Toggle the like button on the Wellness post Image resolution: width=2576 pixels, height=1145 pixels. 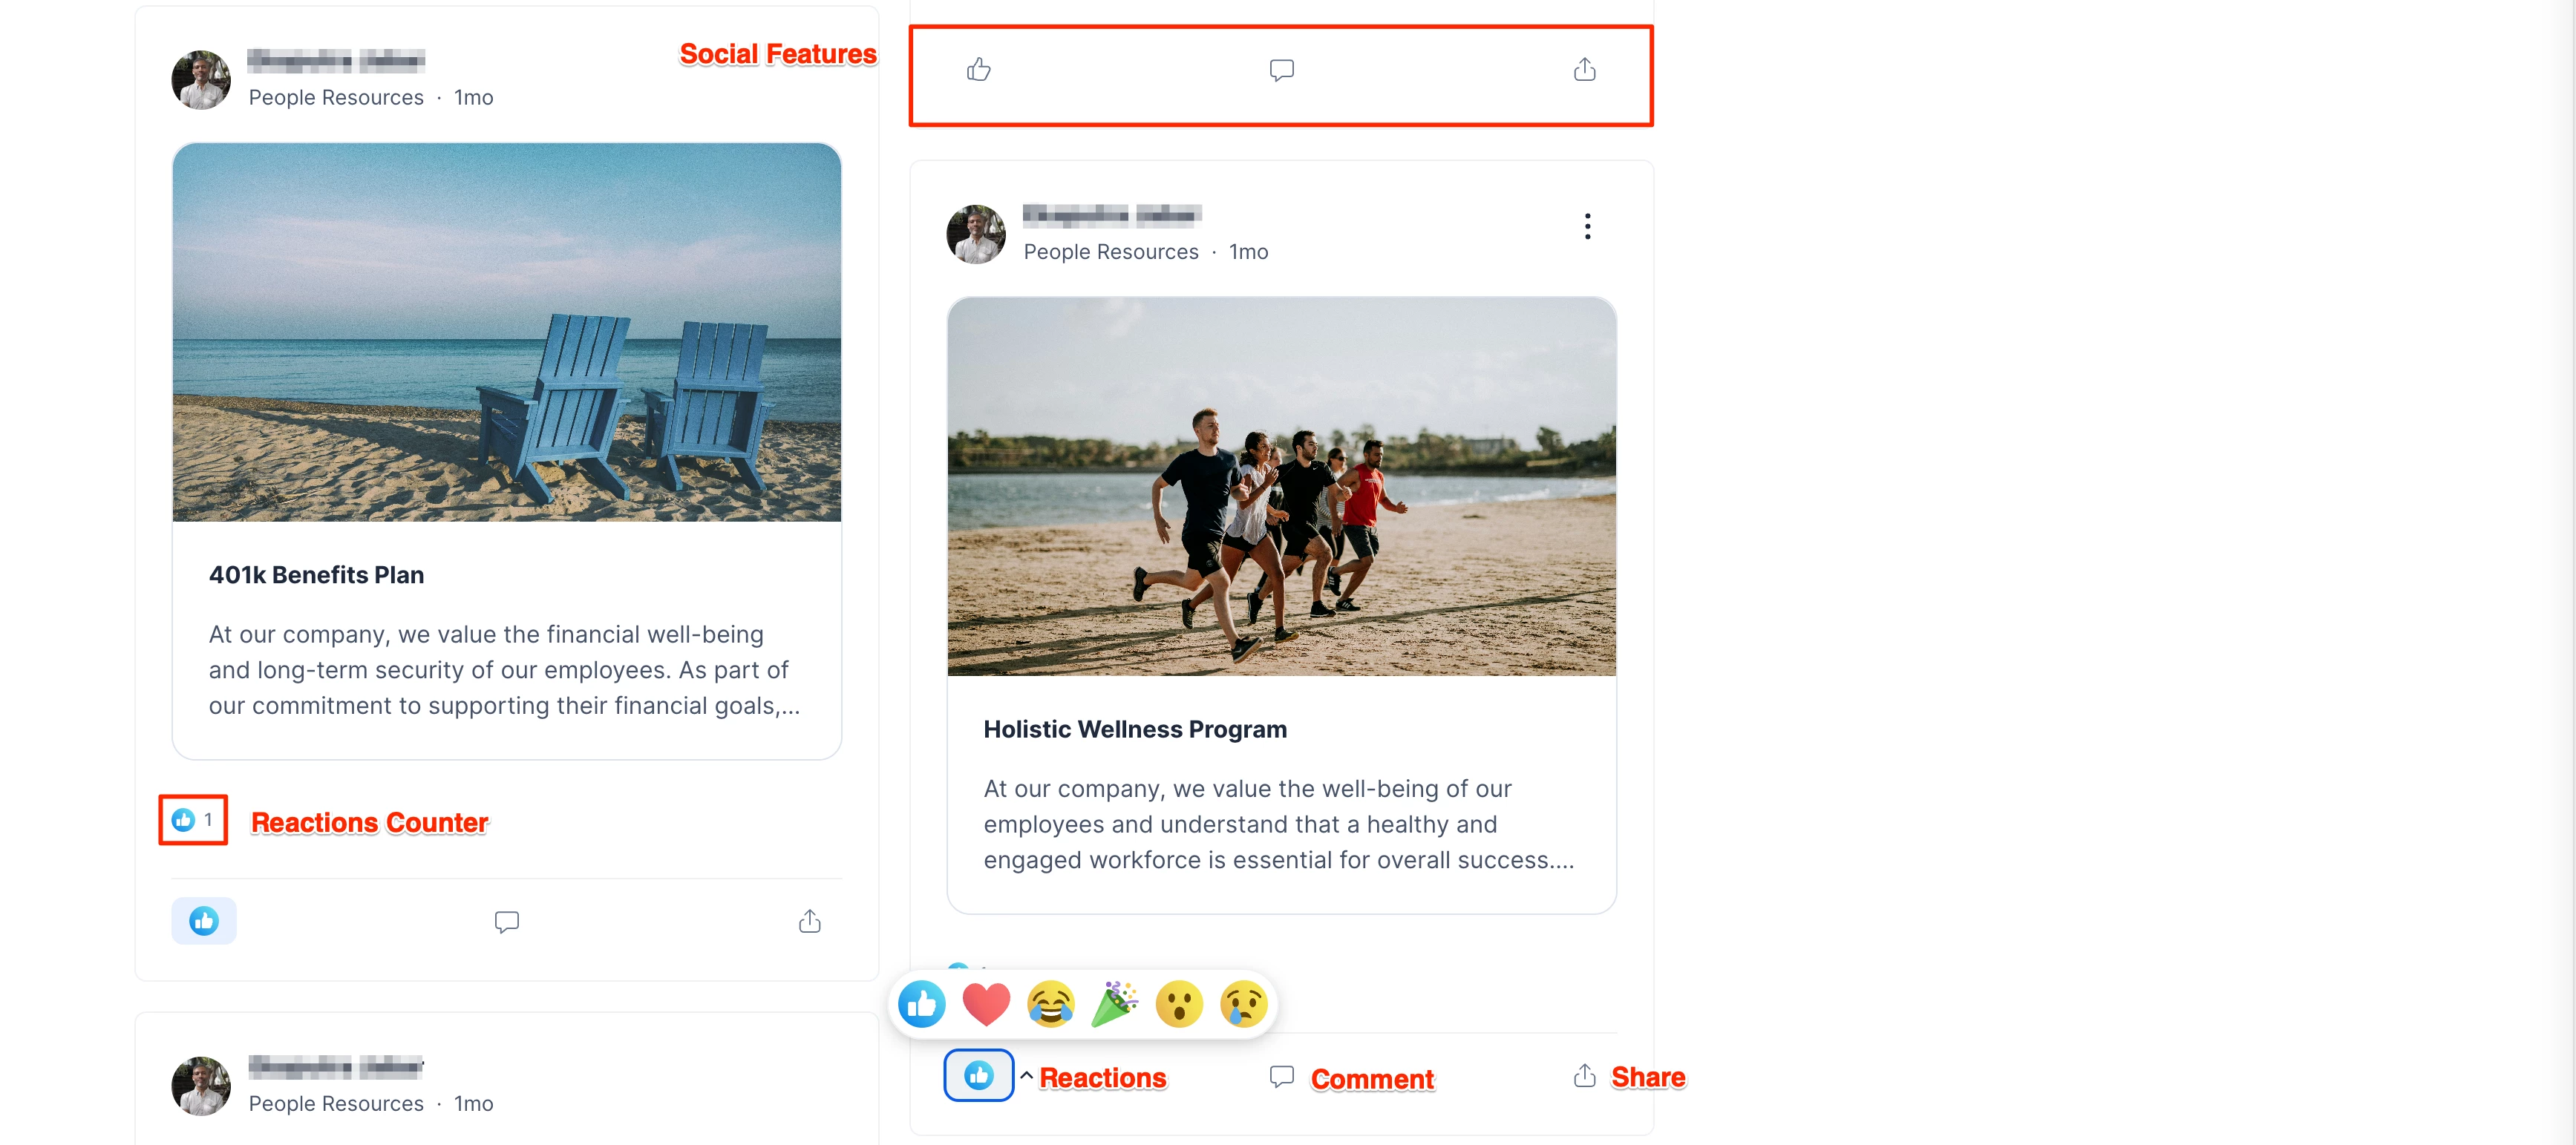(x=978, y=1076)
